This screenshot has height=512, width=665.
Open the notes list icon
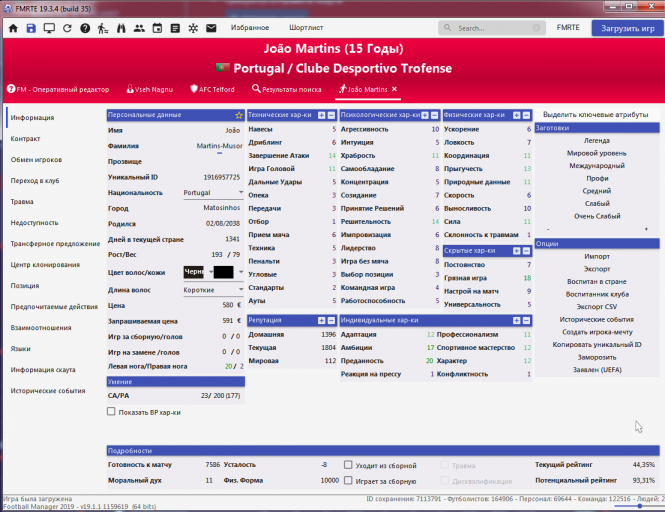175,28
